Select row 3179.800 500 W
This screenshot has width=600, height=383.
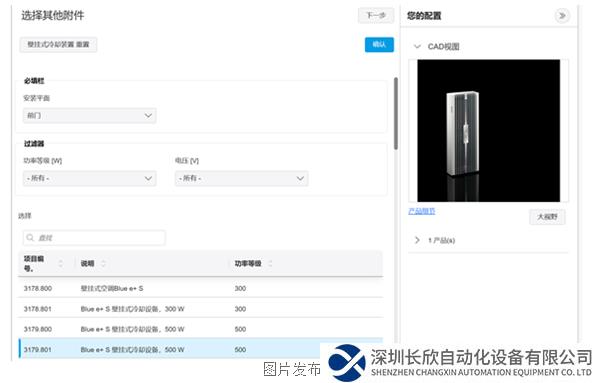[x=201, y=329]
